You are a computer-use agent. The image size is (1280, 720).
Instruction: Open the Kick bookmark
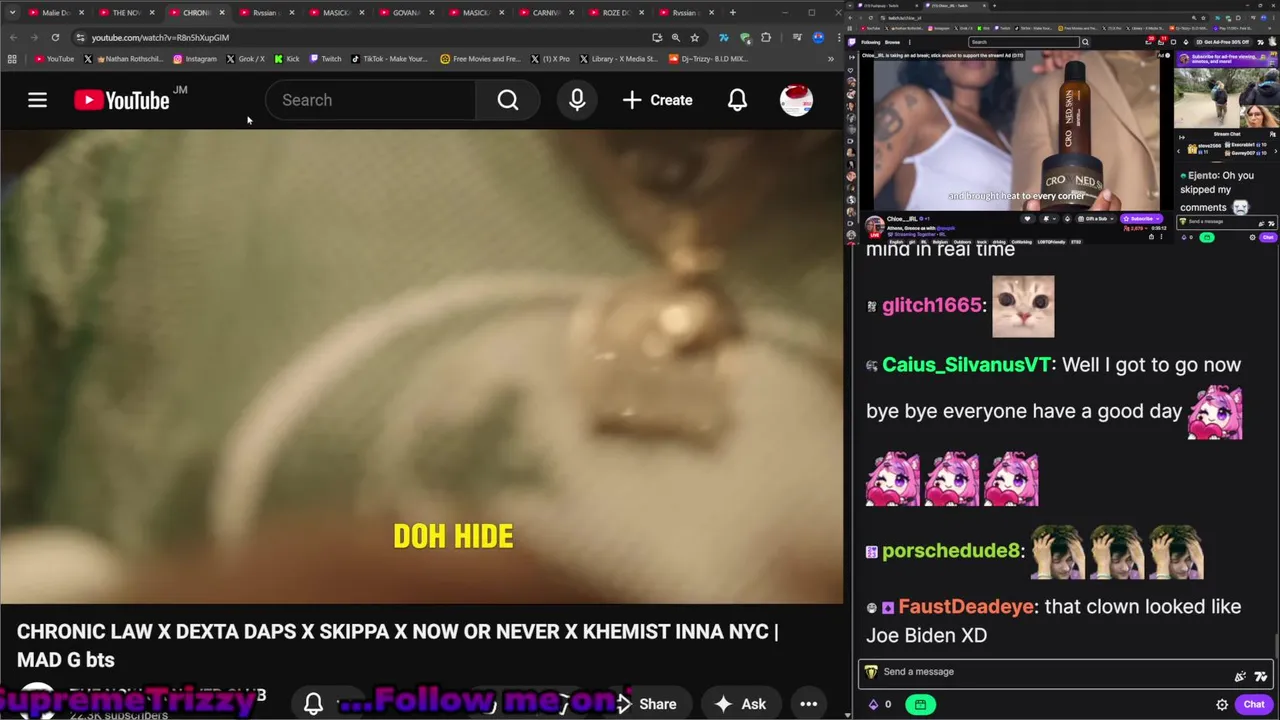click(286, 59)
